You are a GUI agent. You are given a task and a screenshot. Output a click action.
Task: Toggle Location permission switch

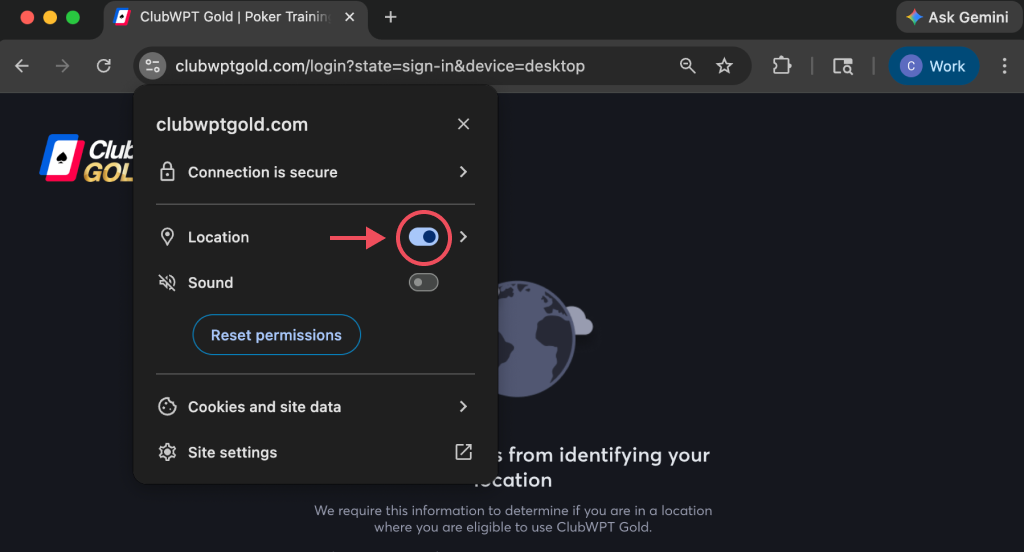coord(423,237)
